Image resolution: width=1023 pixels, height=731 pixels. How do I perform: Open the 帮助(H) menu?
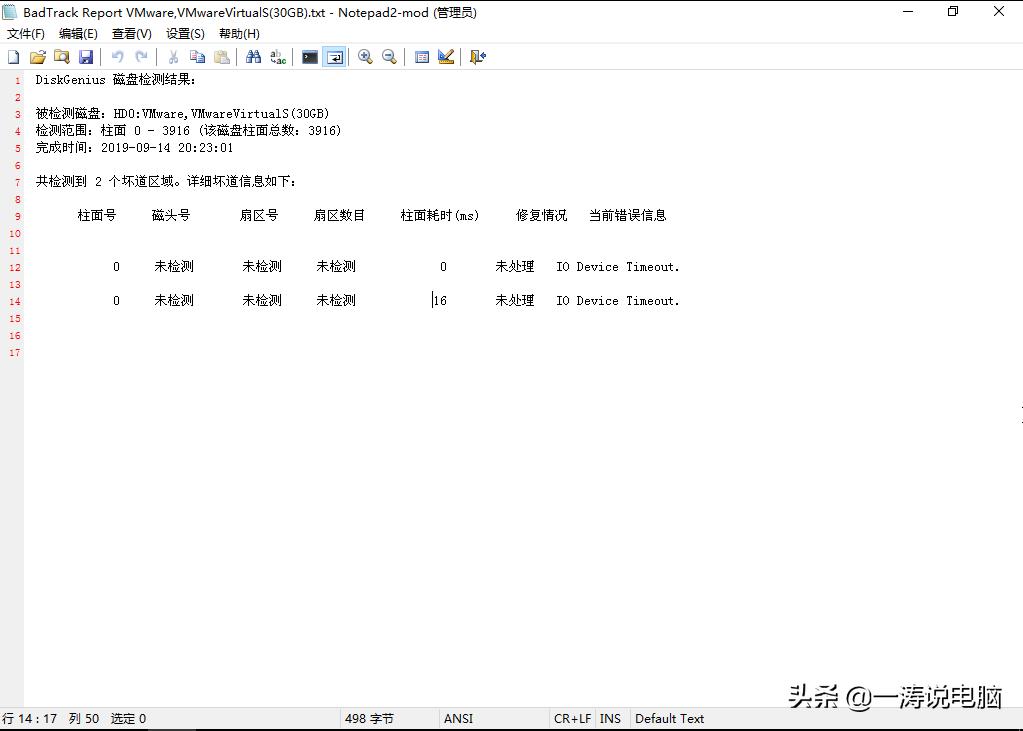[238, 33]
